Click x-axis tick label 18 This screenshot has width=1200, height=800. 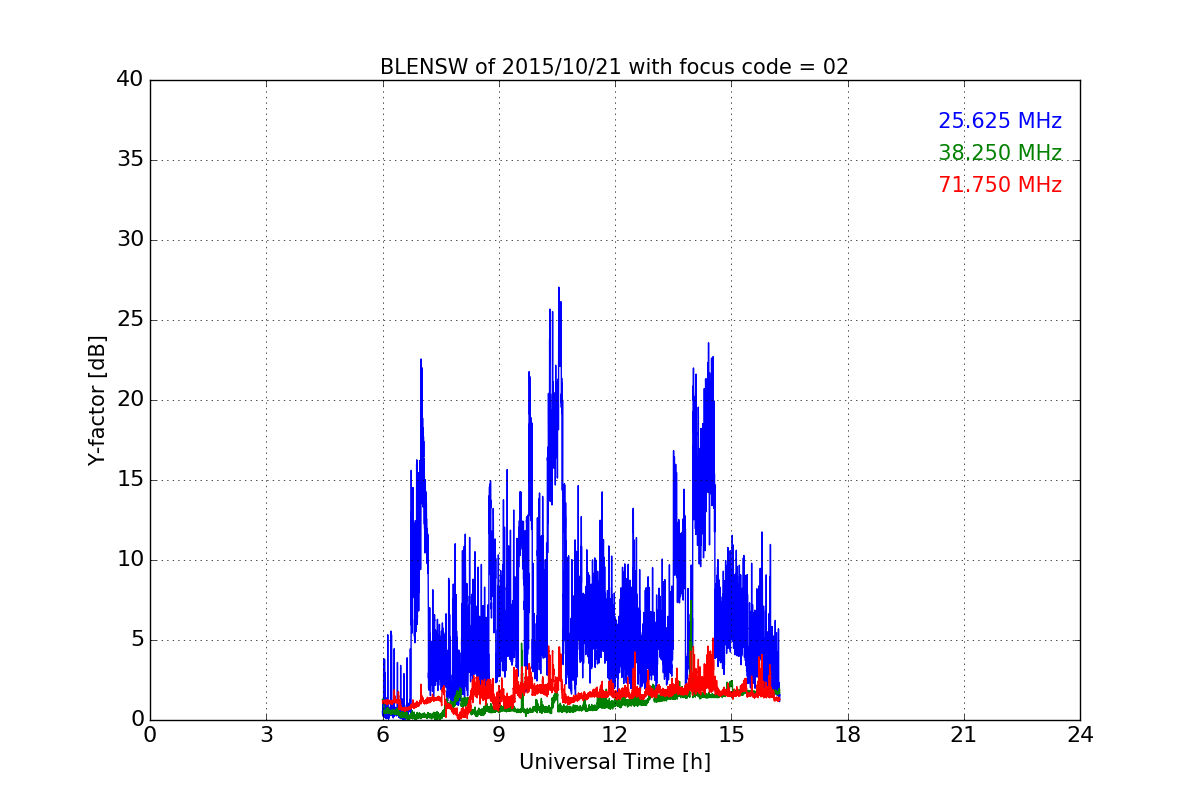(x=848, y=734)
